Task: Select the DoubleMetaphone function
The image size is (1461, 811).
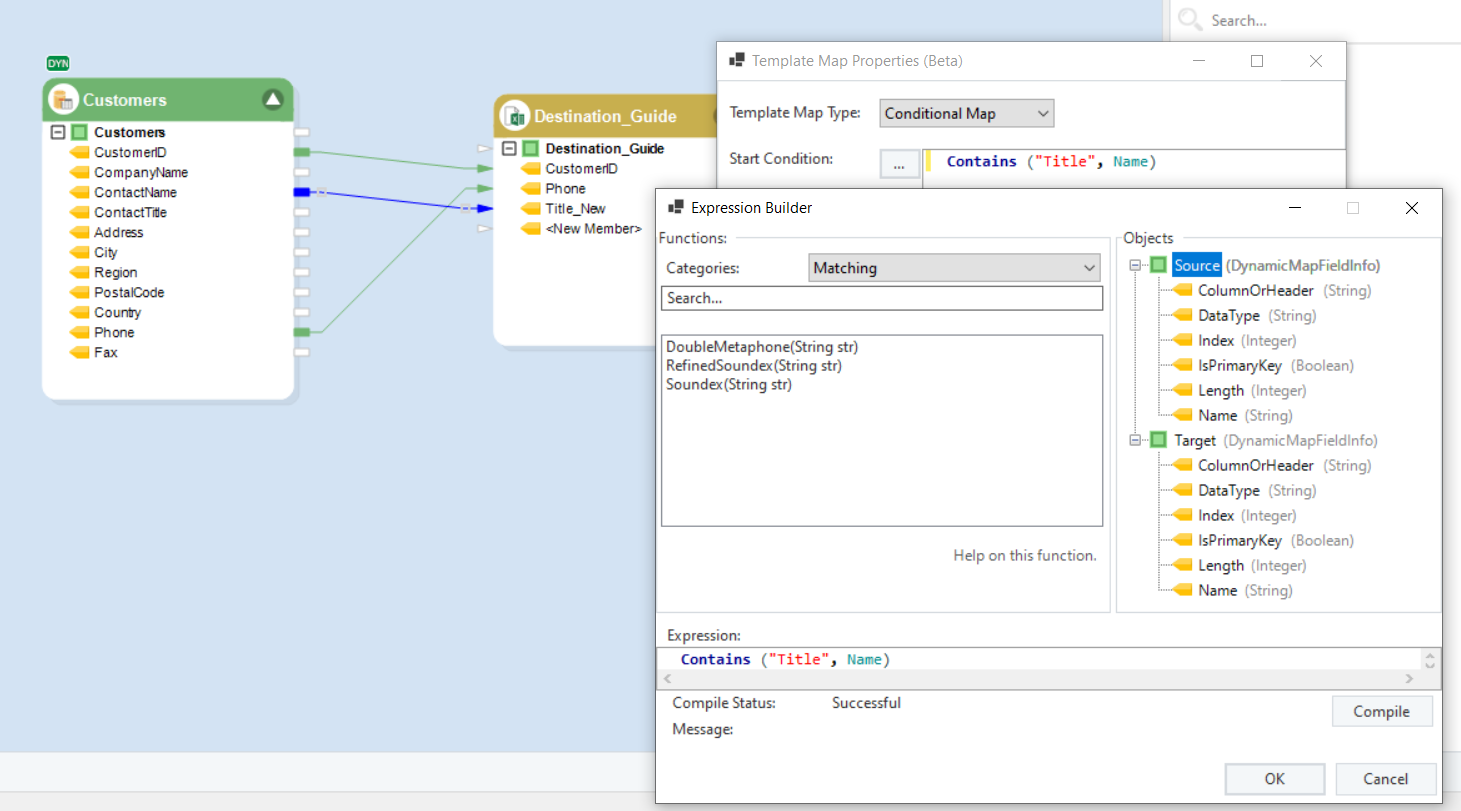Action: pos(762,347)
